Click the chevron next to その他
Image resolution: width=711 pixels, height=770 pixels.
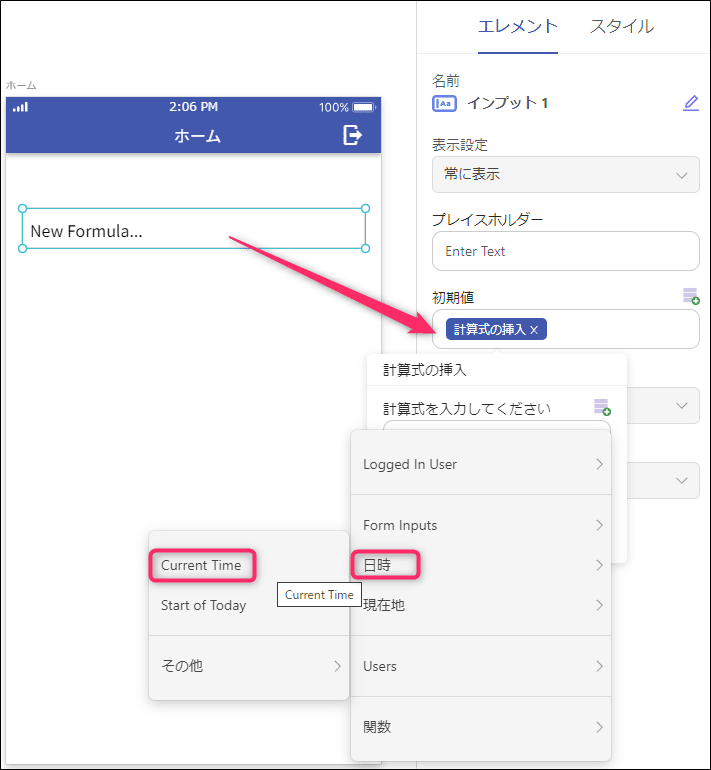point(337,666)
